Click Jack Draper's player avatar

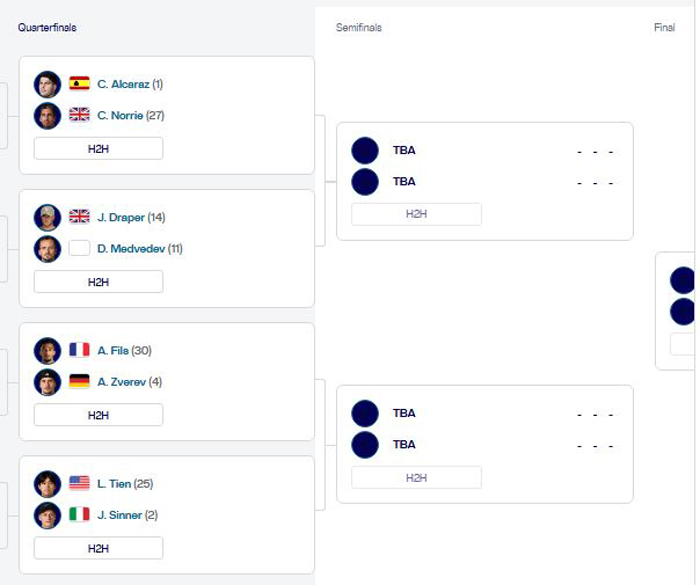47,217
